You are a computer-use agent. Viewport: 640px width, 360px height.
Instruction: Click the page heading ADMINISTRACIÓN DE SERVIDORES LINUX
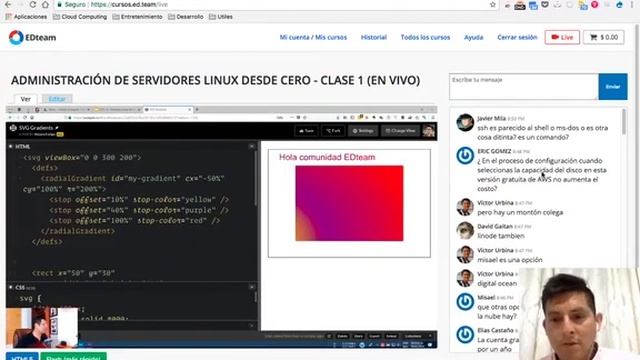coord(216,80)
